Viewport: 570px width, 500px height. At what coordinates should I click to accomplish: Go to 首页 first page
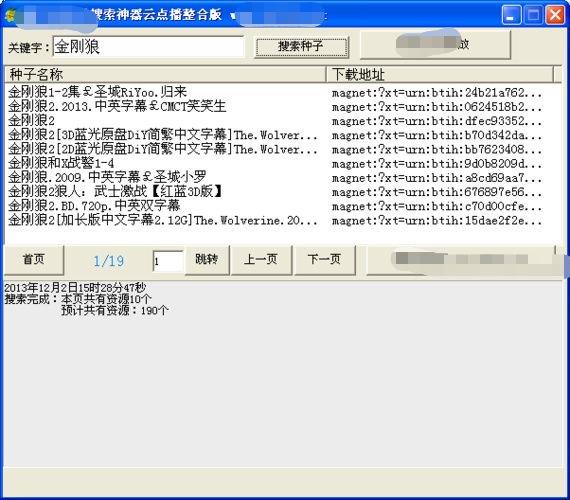[33, 260]
